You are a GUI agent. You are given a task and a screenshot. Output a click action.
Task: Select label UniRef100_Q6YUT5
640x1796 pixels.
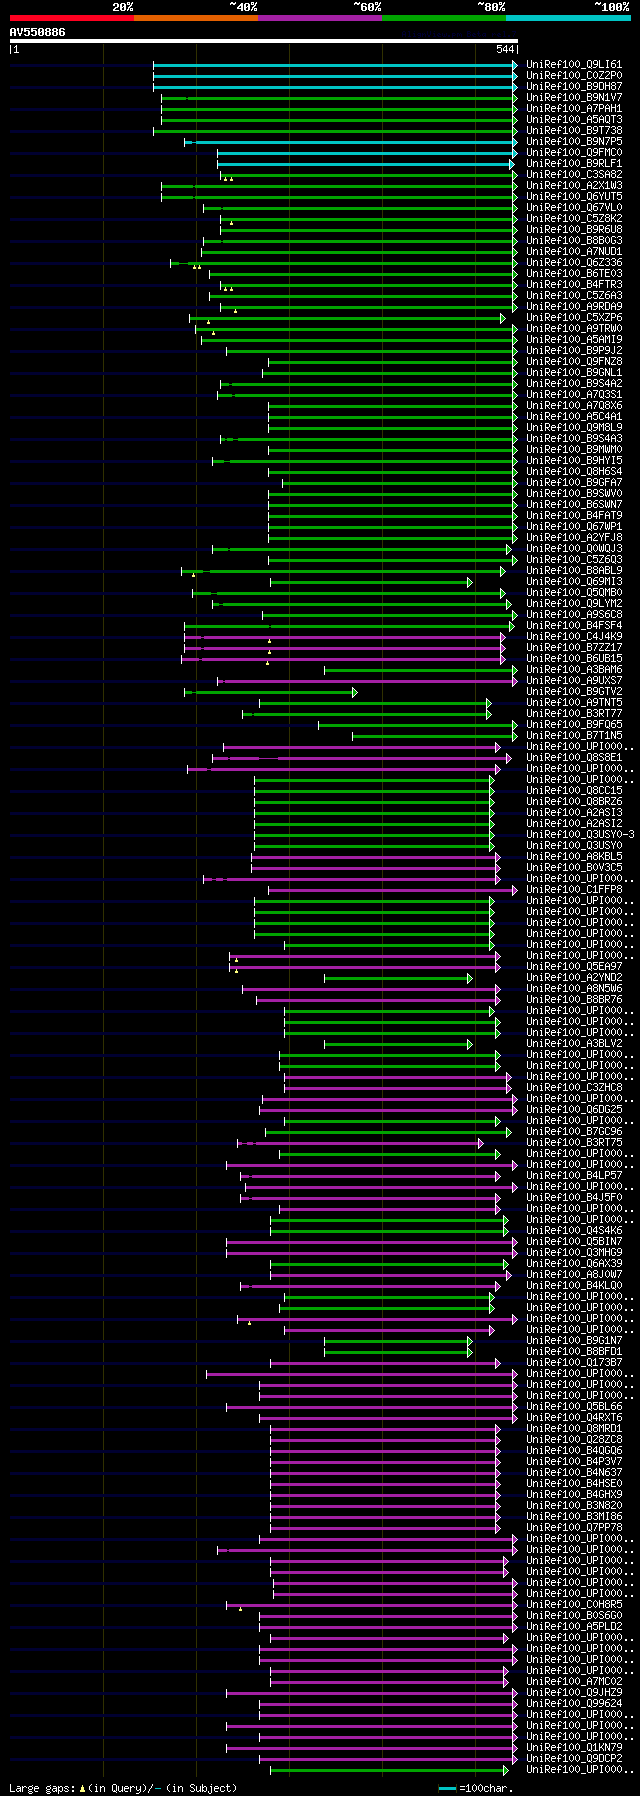coord(574,197)
